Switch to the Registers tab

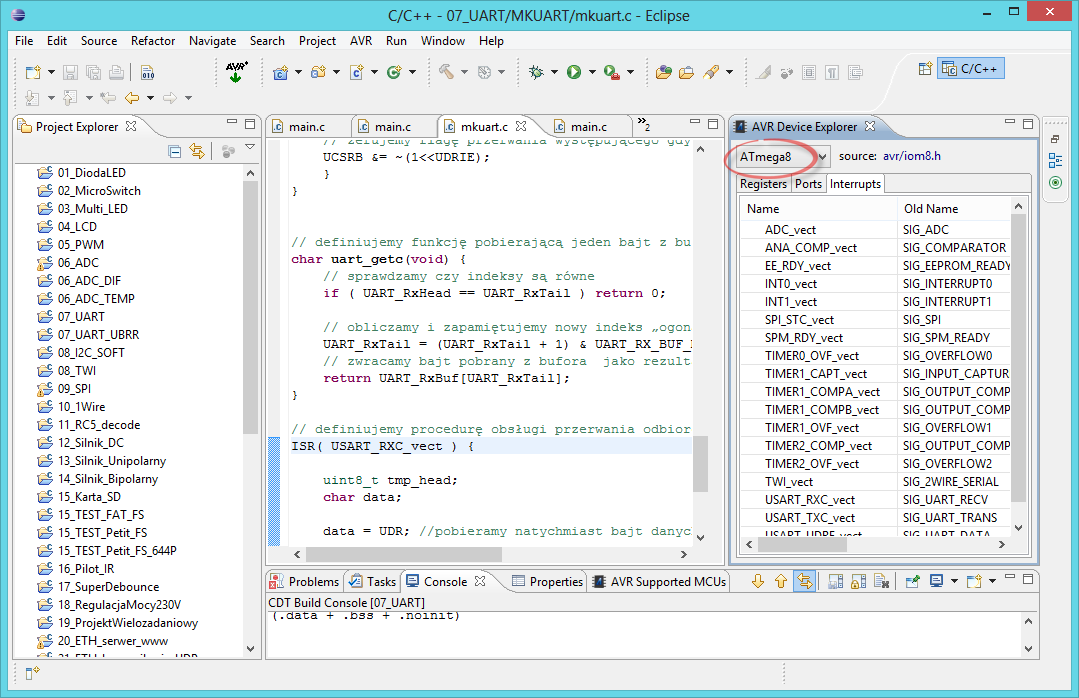point(763,184)
